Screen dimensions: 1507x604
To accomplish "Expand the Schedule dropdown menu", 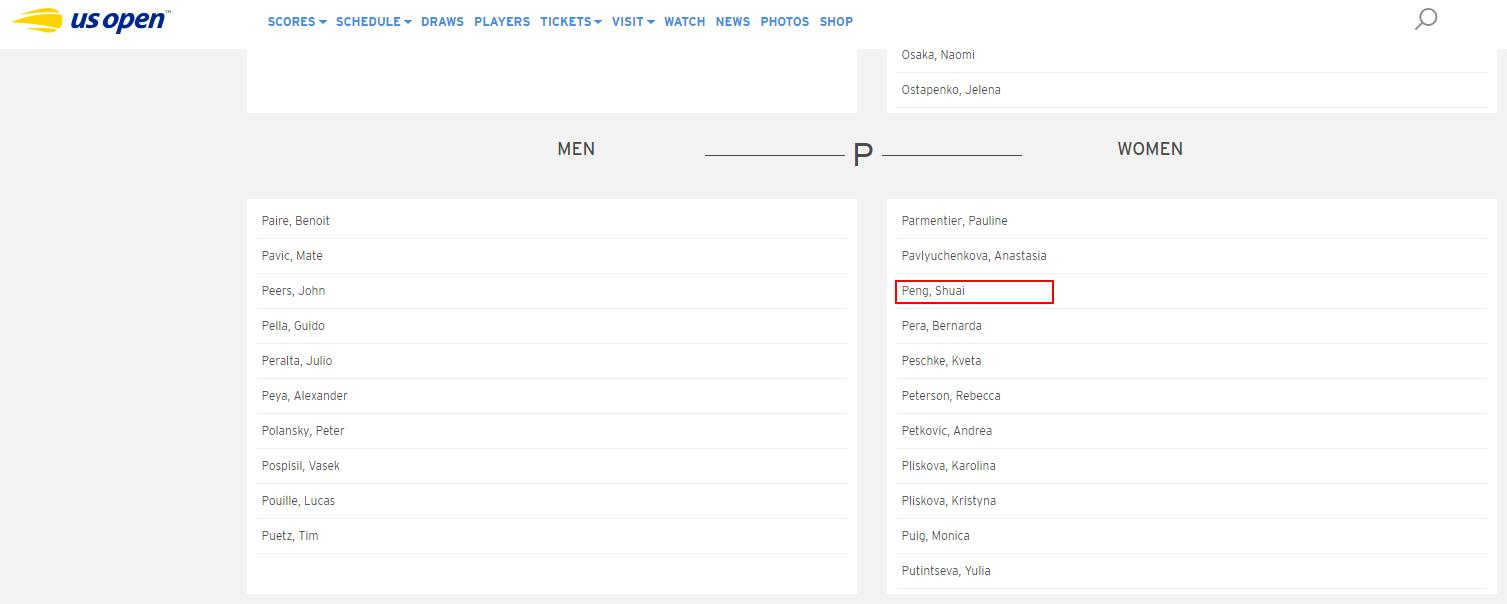I will [373, 21].
